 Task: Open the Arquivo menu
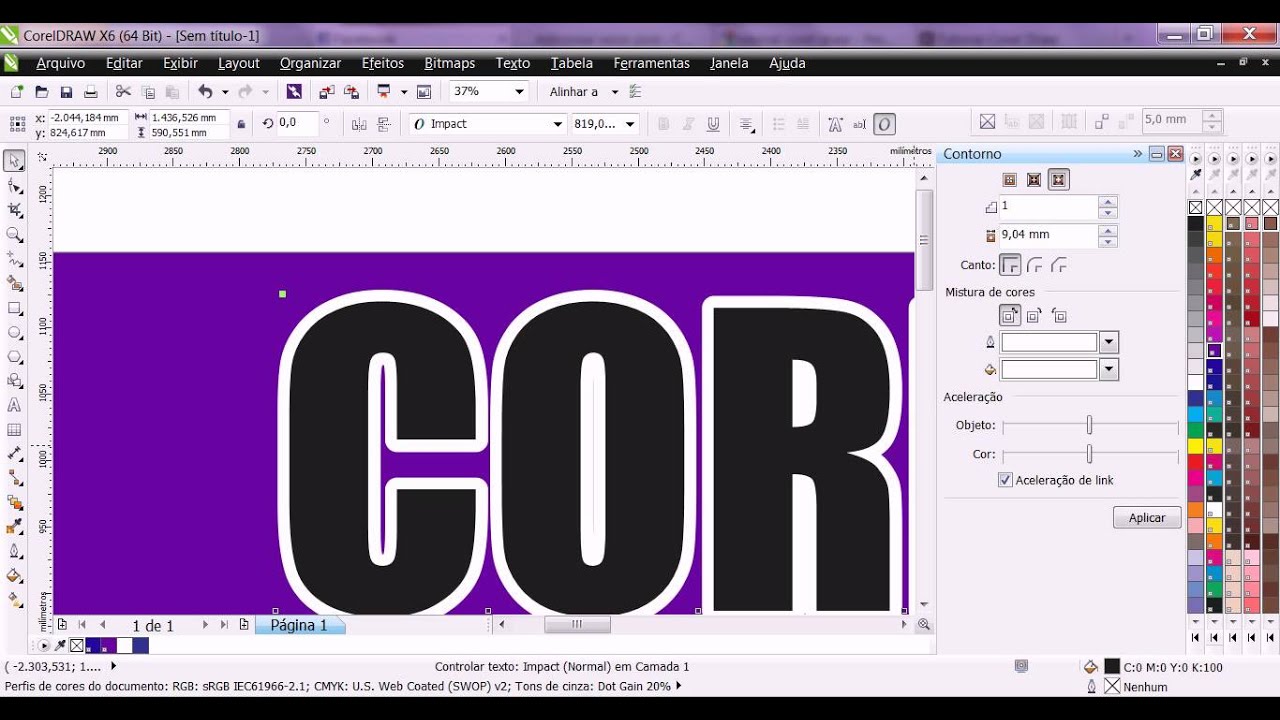61,63
